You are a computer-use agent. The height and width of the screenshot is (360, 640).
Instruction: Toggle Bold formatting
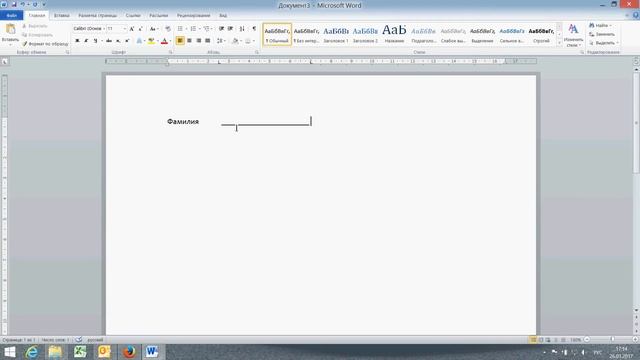pyautogui.click(x=77, y=41)
